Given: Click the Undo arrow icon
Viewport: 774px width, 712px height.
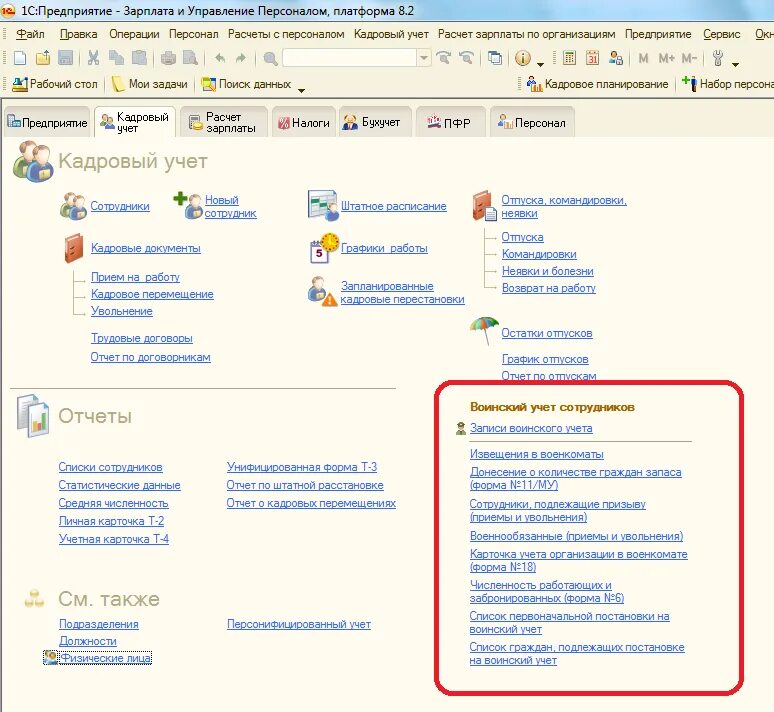Looking at the screenshot, I should (x=220, y=58).
